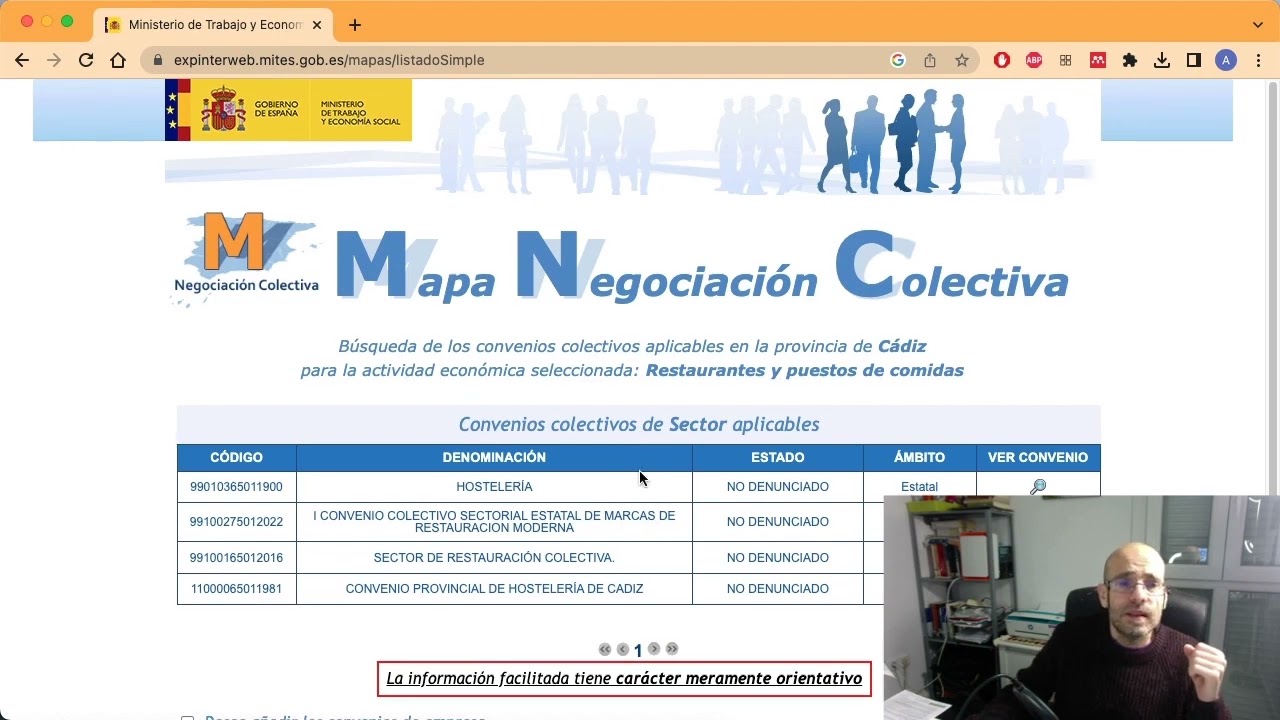Click current page number 1

(x=638, y=651)
